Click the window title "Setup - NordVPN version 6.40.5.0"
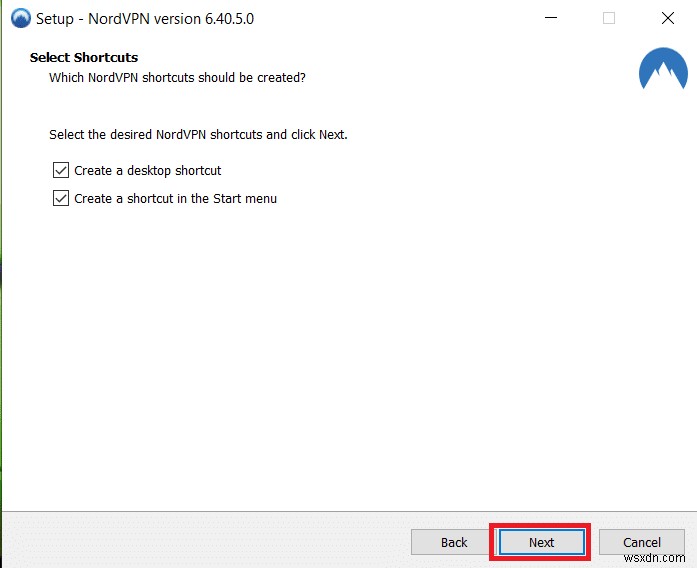Viewport: 697px width, 568px height. (x=145, y=19)
